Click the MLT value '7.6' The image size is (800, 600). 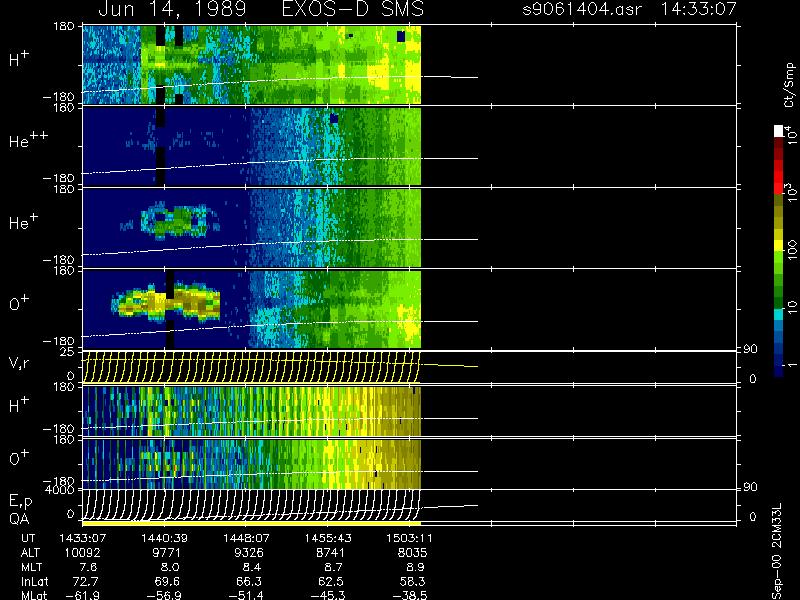point(88,567)
